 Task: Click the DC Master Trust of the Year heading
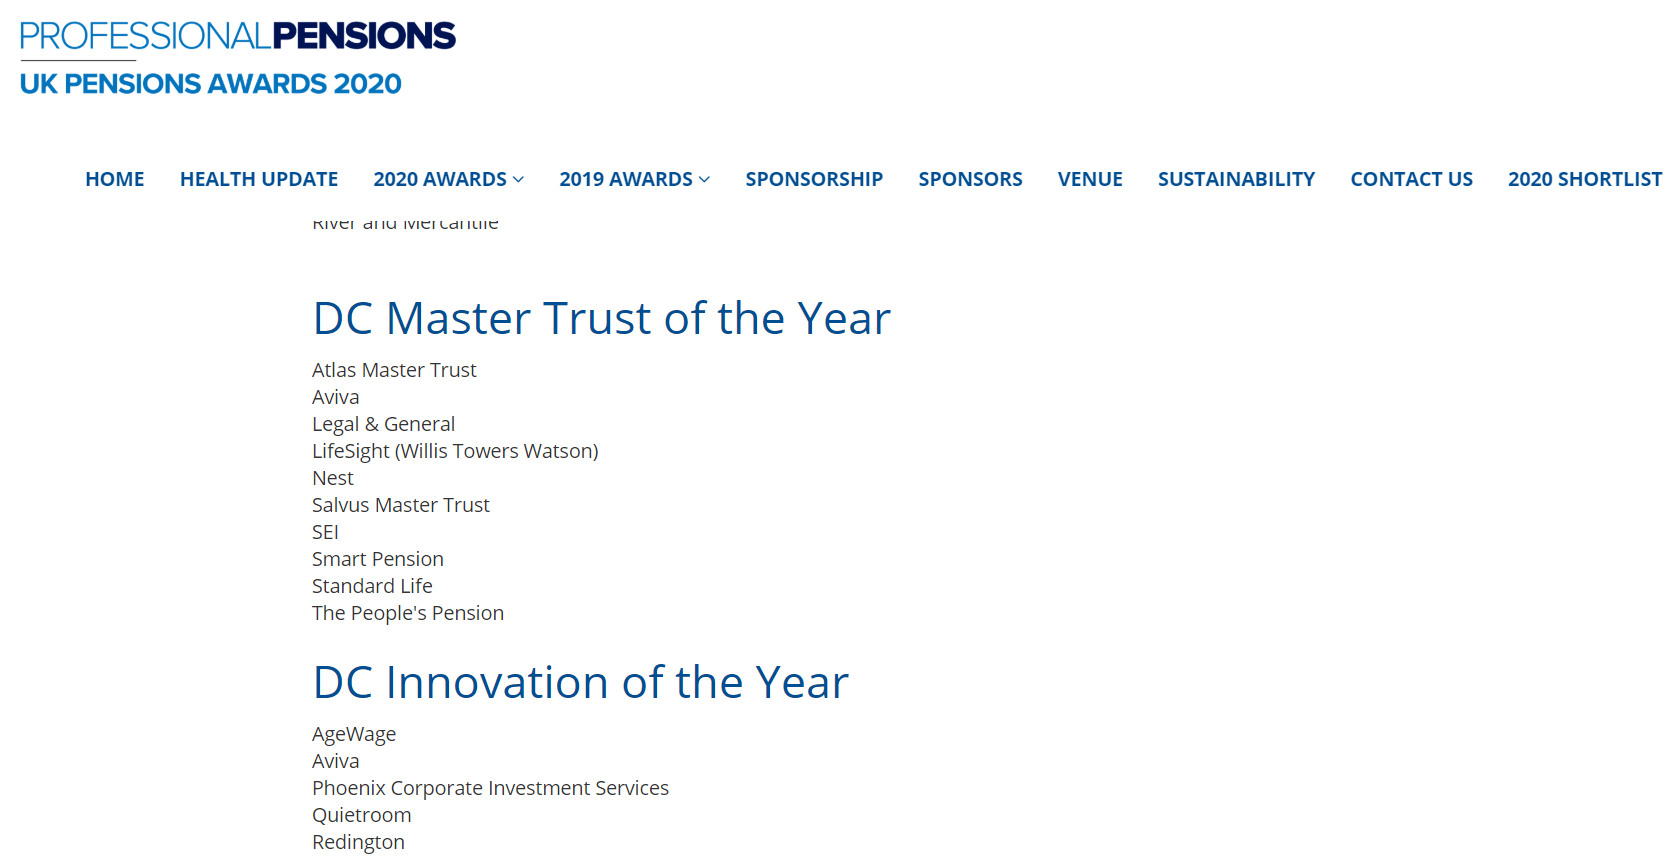tap(601, 319)
